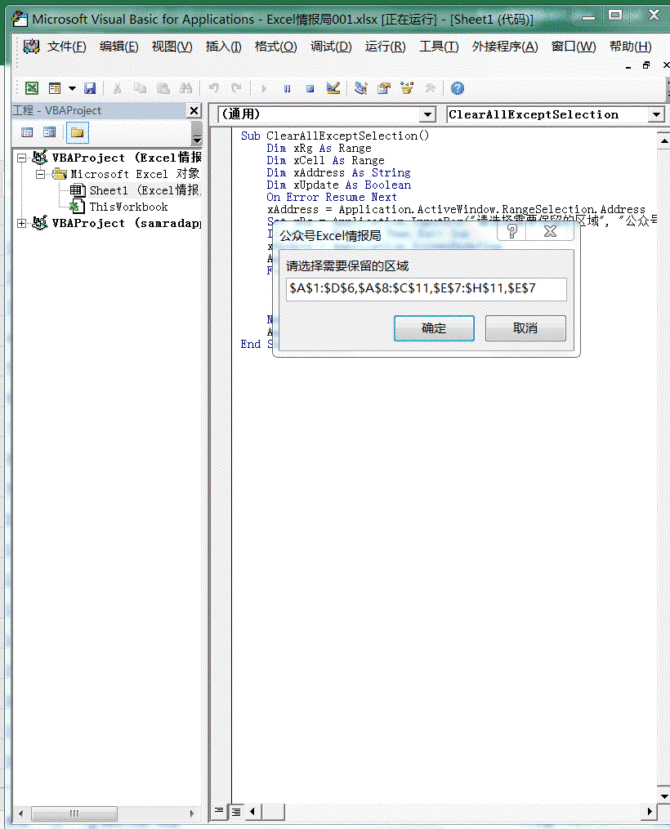Toggle Folders button in project panel
Image resolution: width=670 pixels, height=829 pixels.
click(x=77, y=132)
